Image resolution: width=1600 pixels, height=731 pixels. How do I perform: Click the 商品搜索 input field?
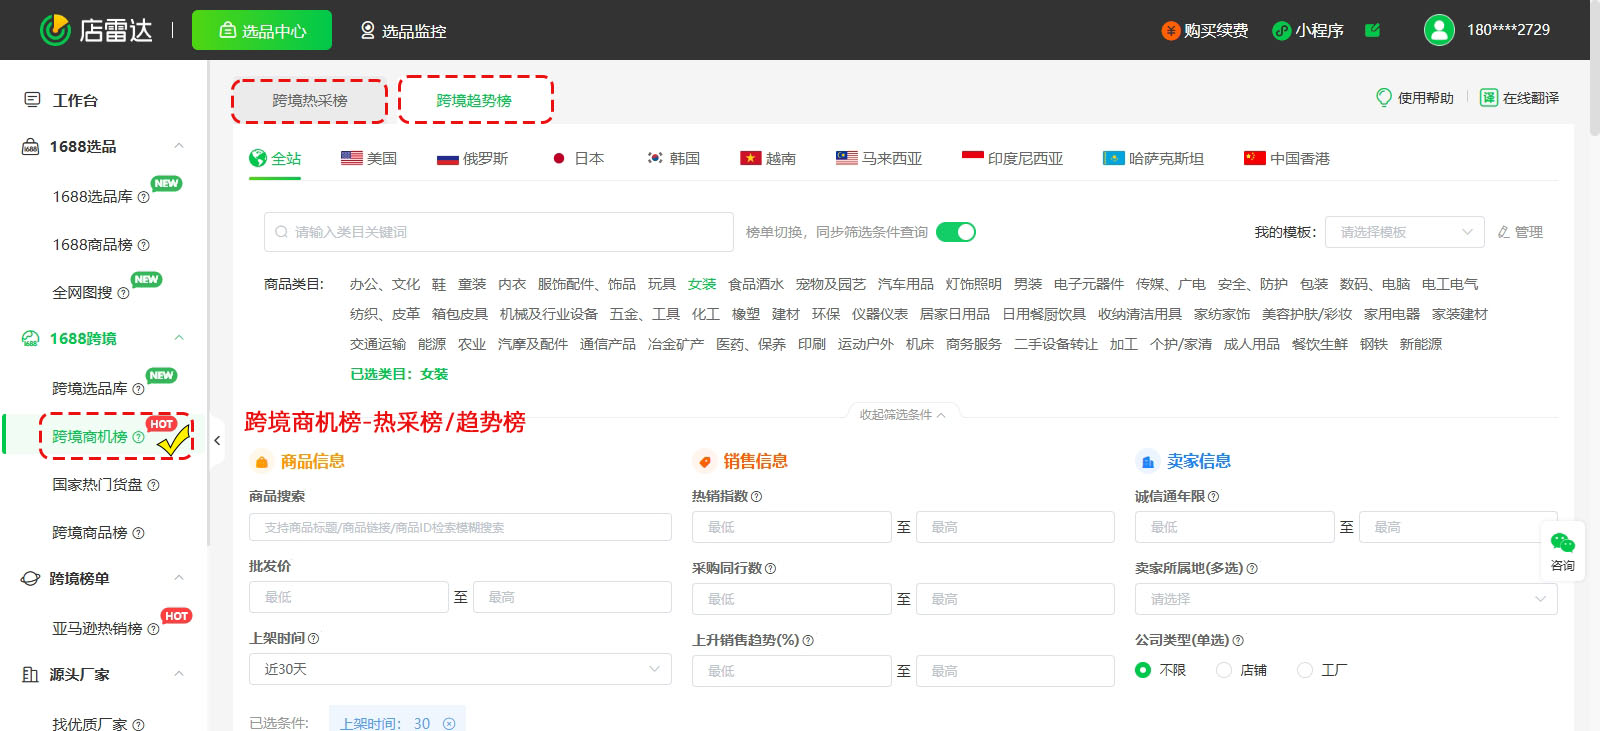[460, 527]
